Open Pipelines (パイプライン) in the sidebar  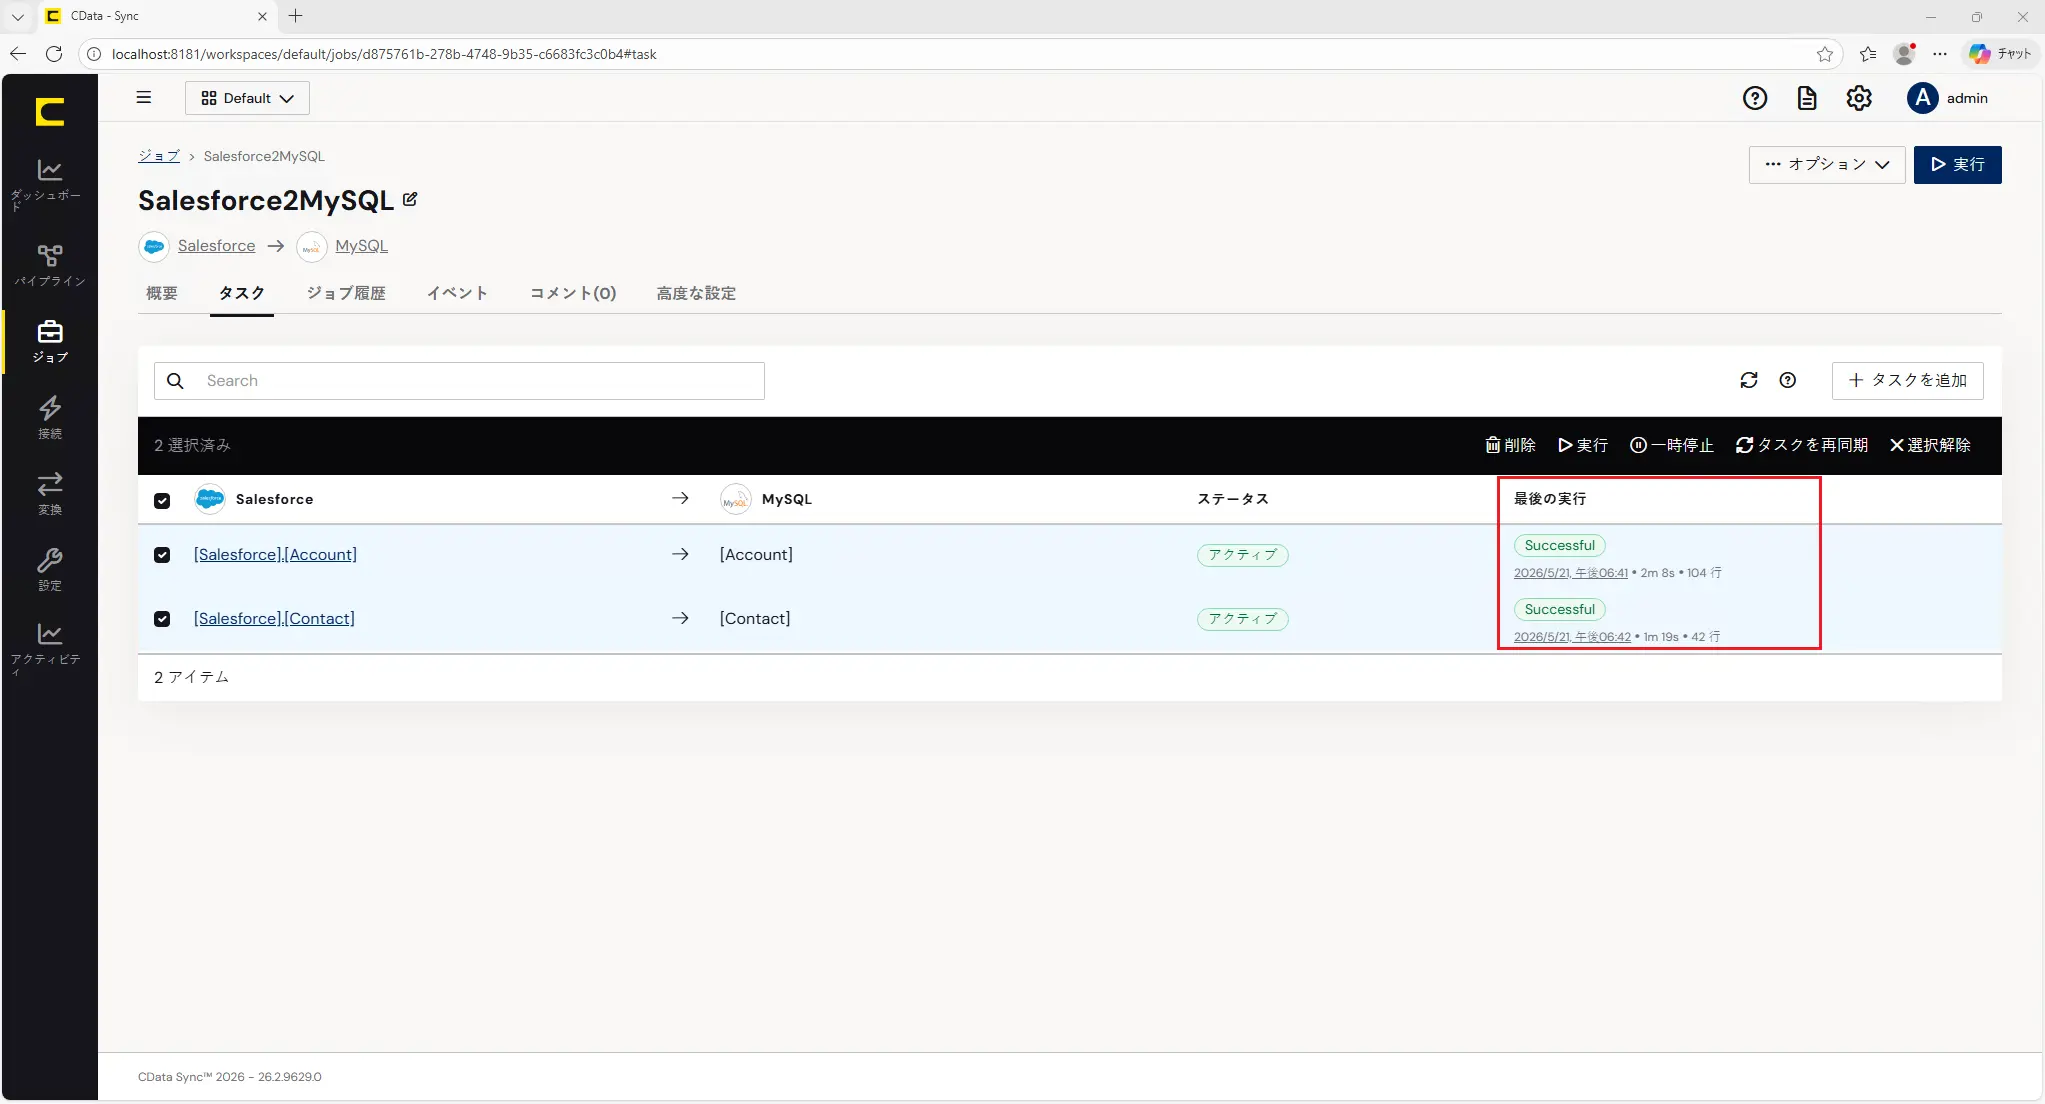(49, 265)
